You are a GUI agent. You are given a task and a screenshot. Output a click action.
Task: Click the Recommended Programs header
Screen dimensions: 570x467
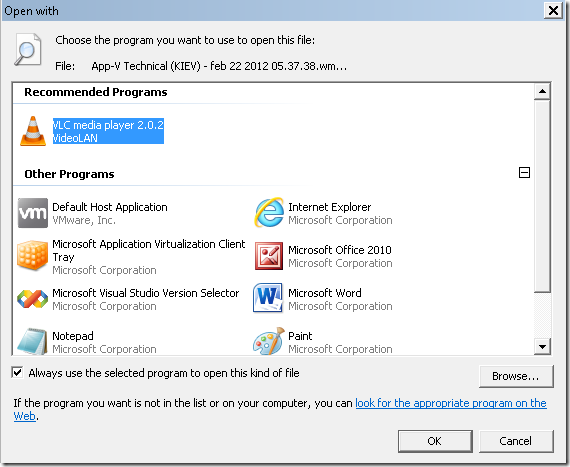point(96,92)
